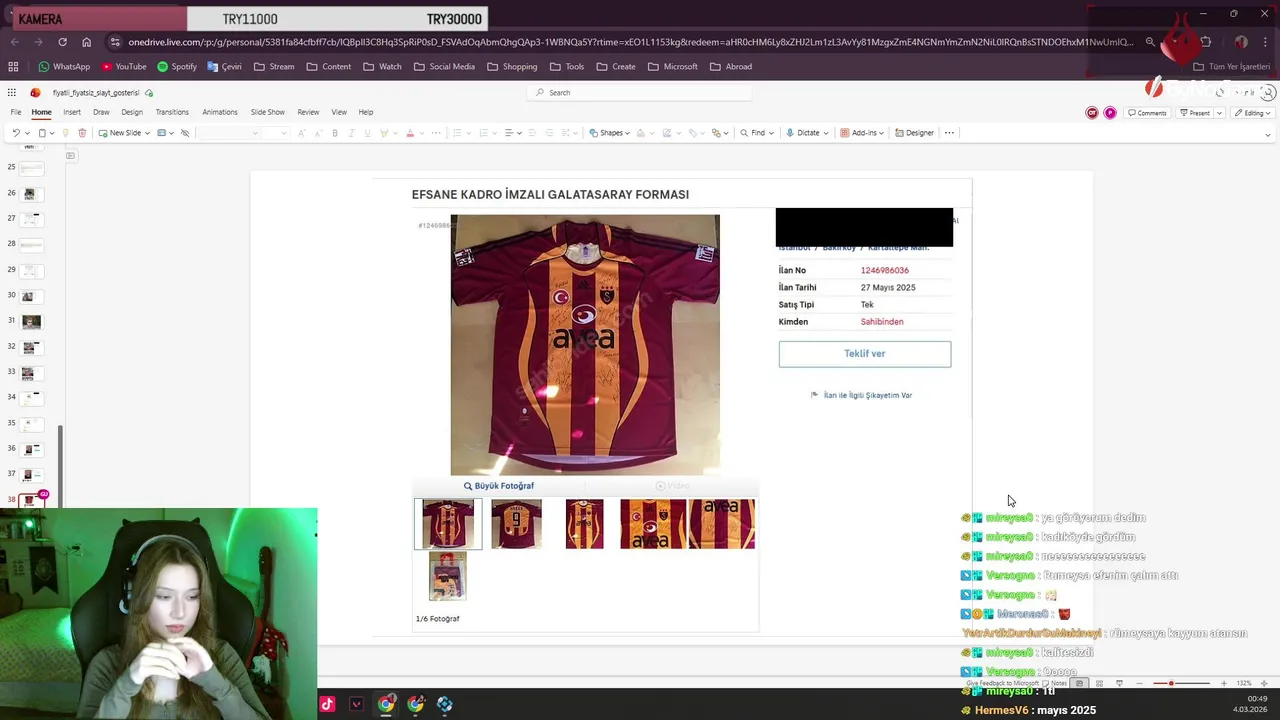Click the slide Layout icon
Screen dimensions: 1280x720
161,133
